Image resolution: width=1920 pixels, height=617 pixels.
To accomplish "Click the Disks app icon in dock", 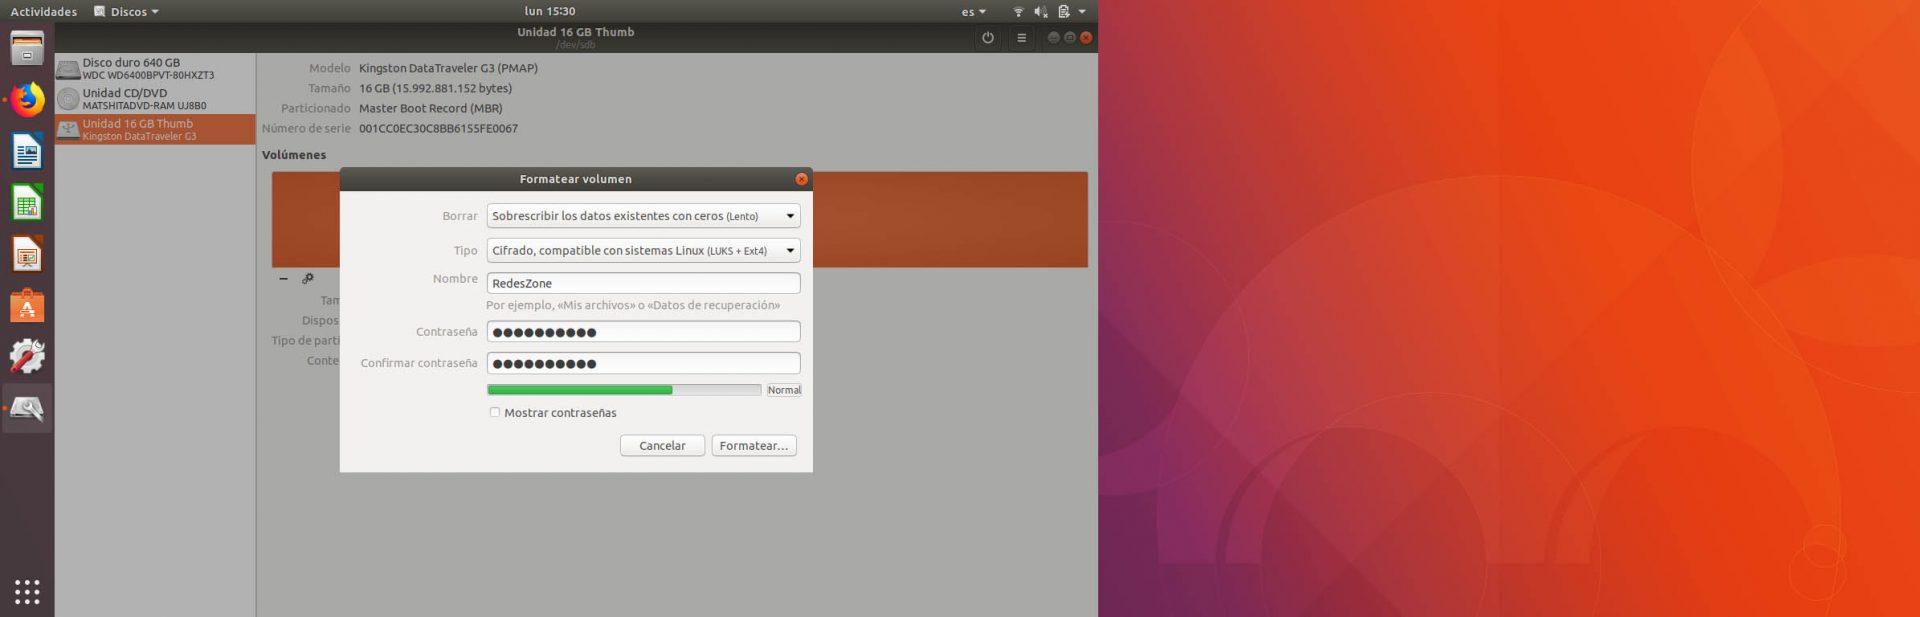I will (27, 408).
